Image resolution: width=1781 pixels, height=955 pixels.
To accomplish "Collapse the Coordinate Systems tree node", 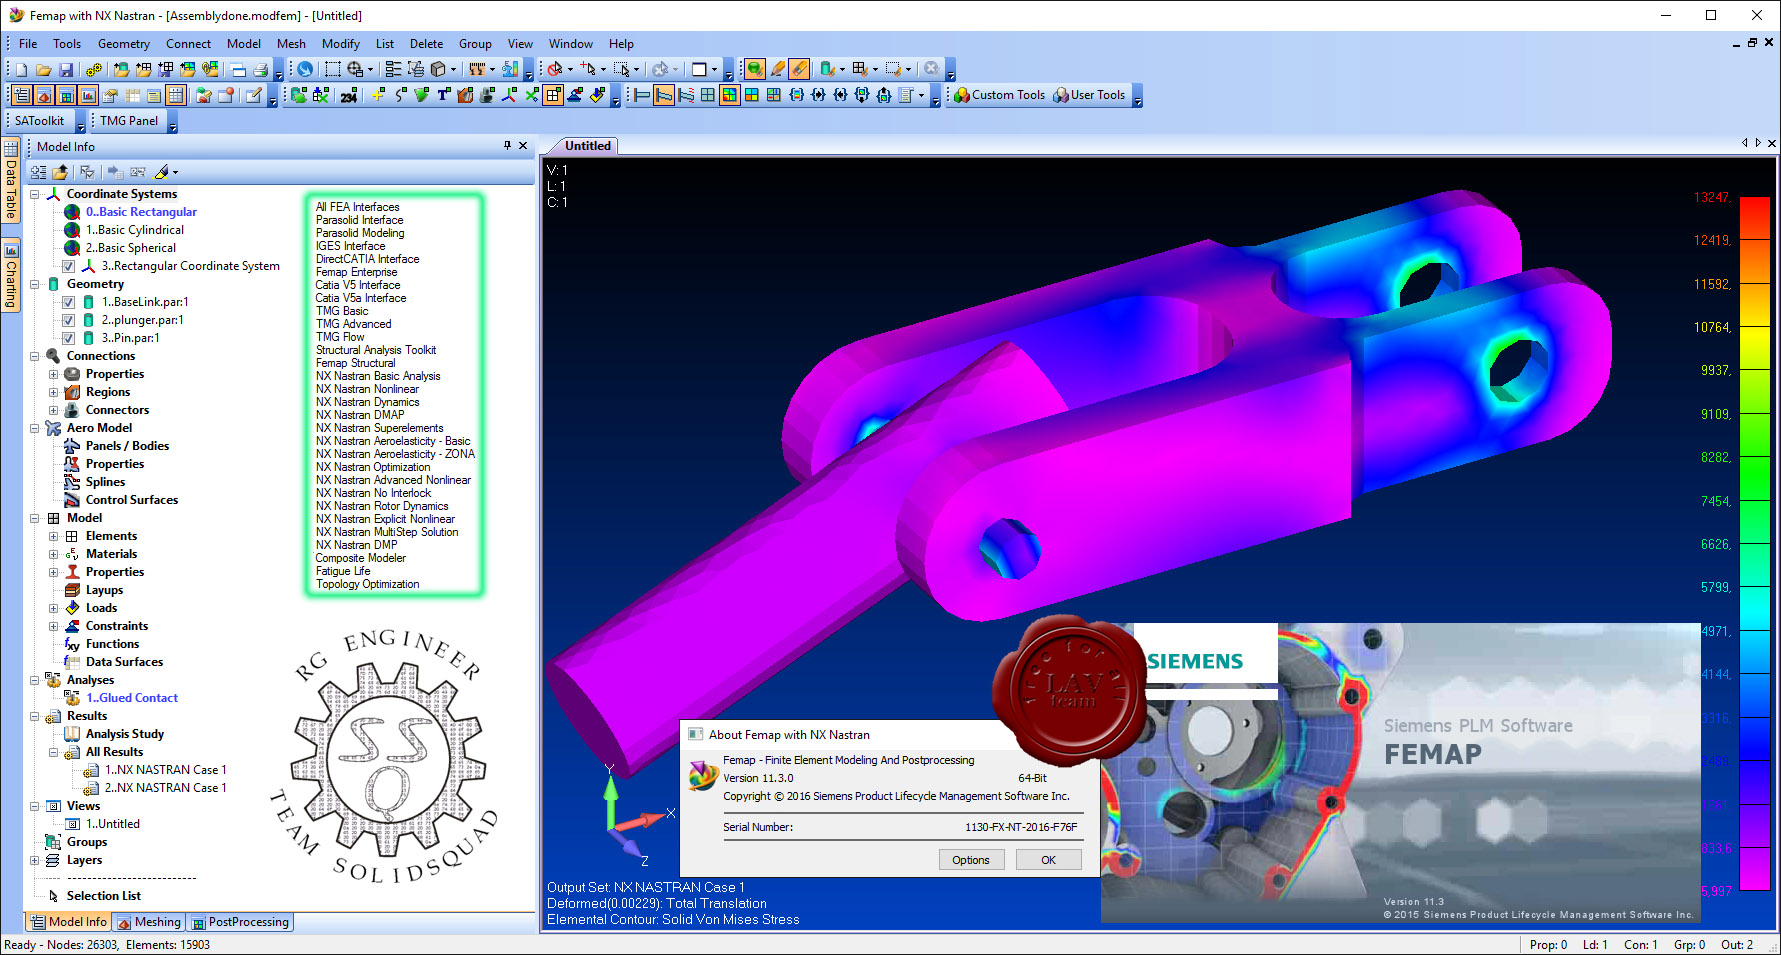I will [x=35, y=194].
